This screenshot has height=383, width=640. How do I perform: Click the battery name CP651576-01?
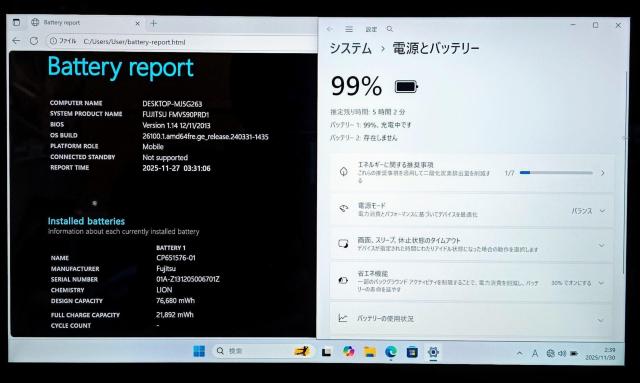(x=176, y=258)
